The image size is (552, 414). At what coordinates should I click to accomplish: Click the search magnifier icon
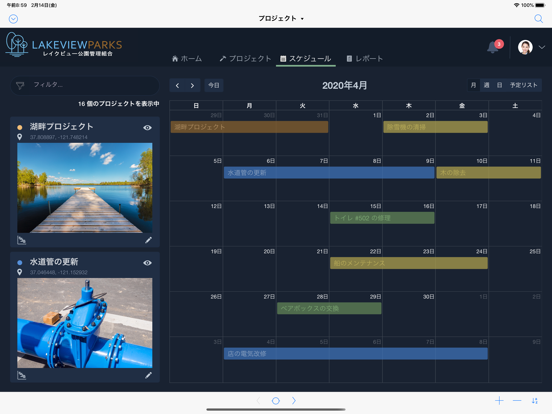[538, 18]
